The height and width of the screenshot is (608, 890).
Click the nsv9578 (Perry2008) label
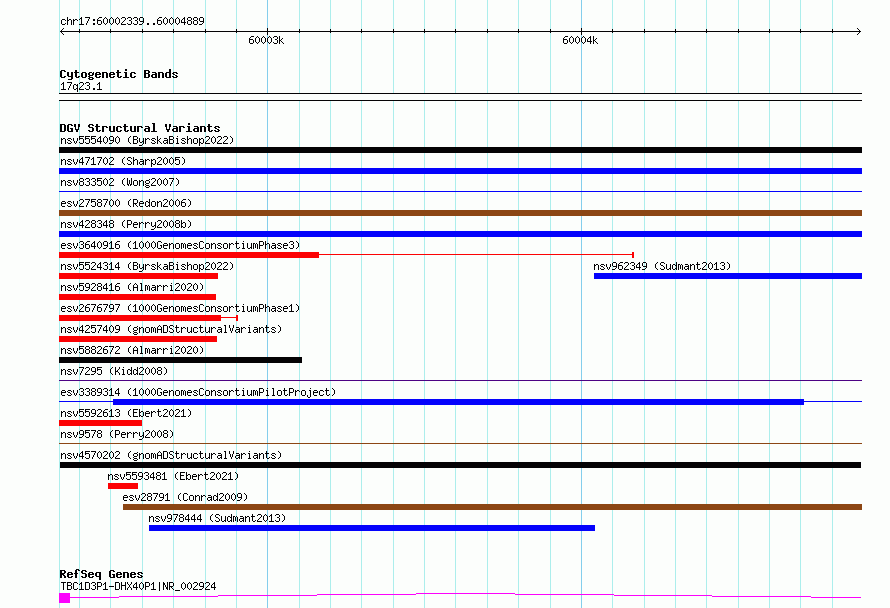click(117, 434)
